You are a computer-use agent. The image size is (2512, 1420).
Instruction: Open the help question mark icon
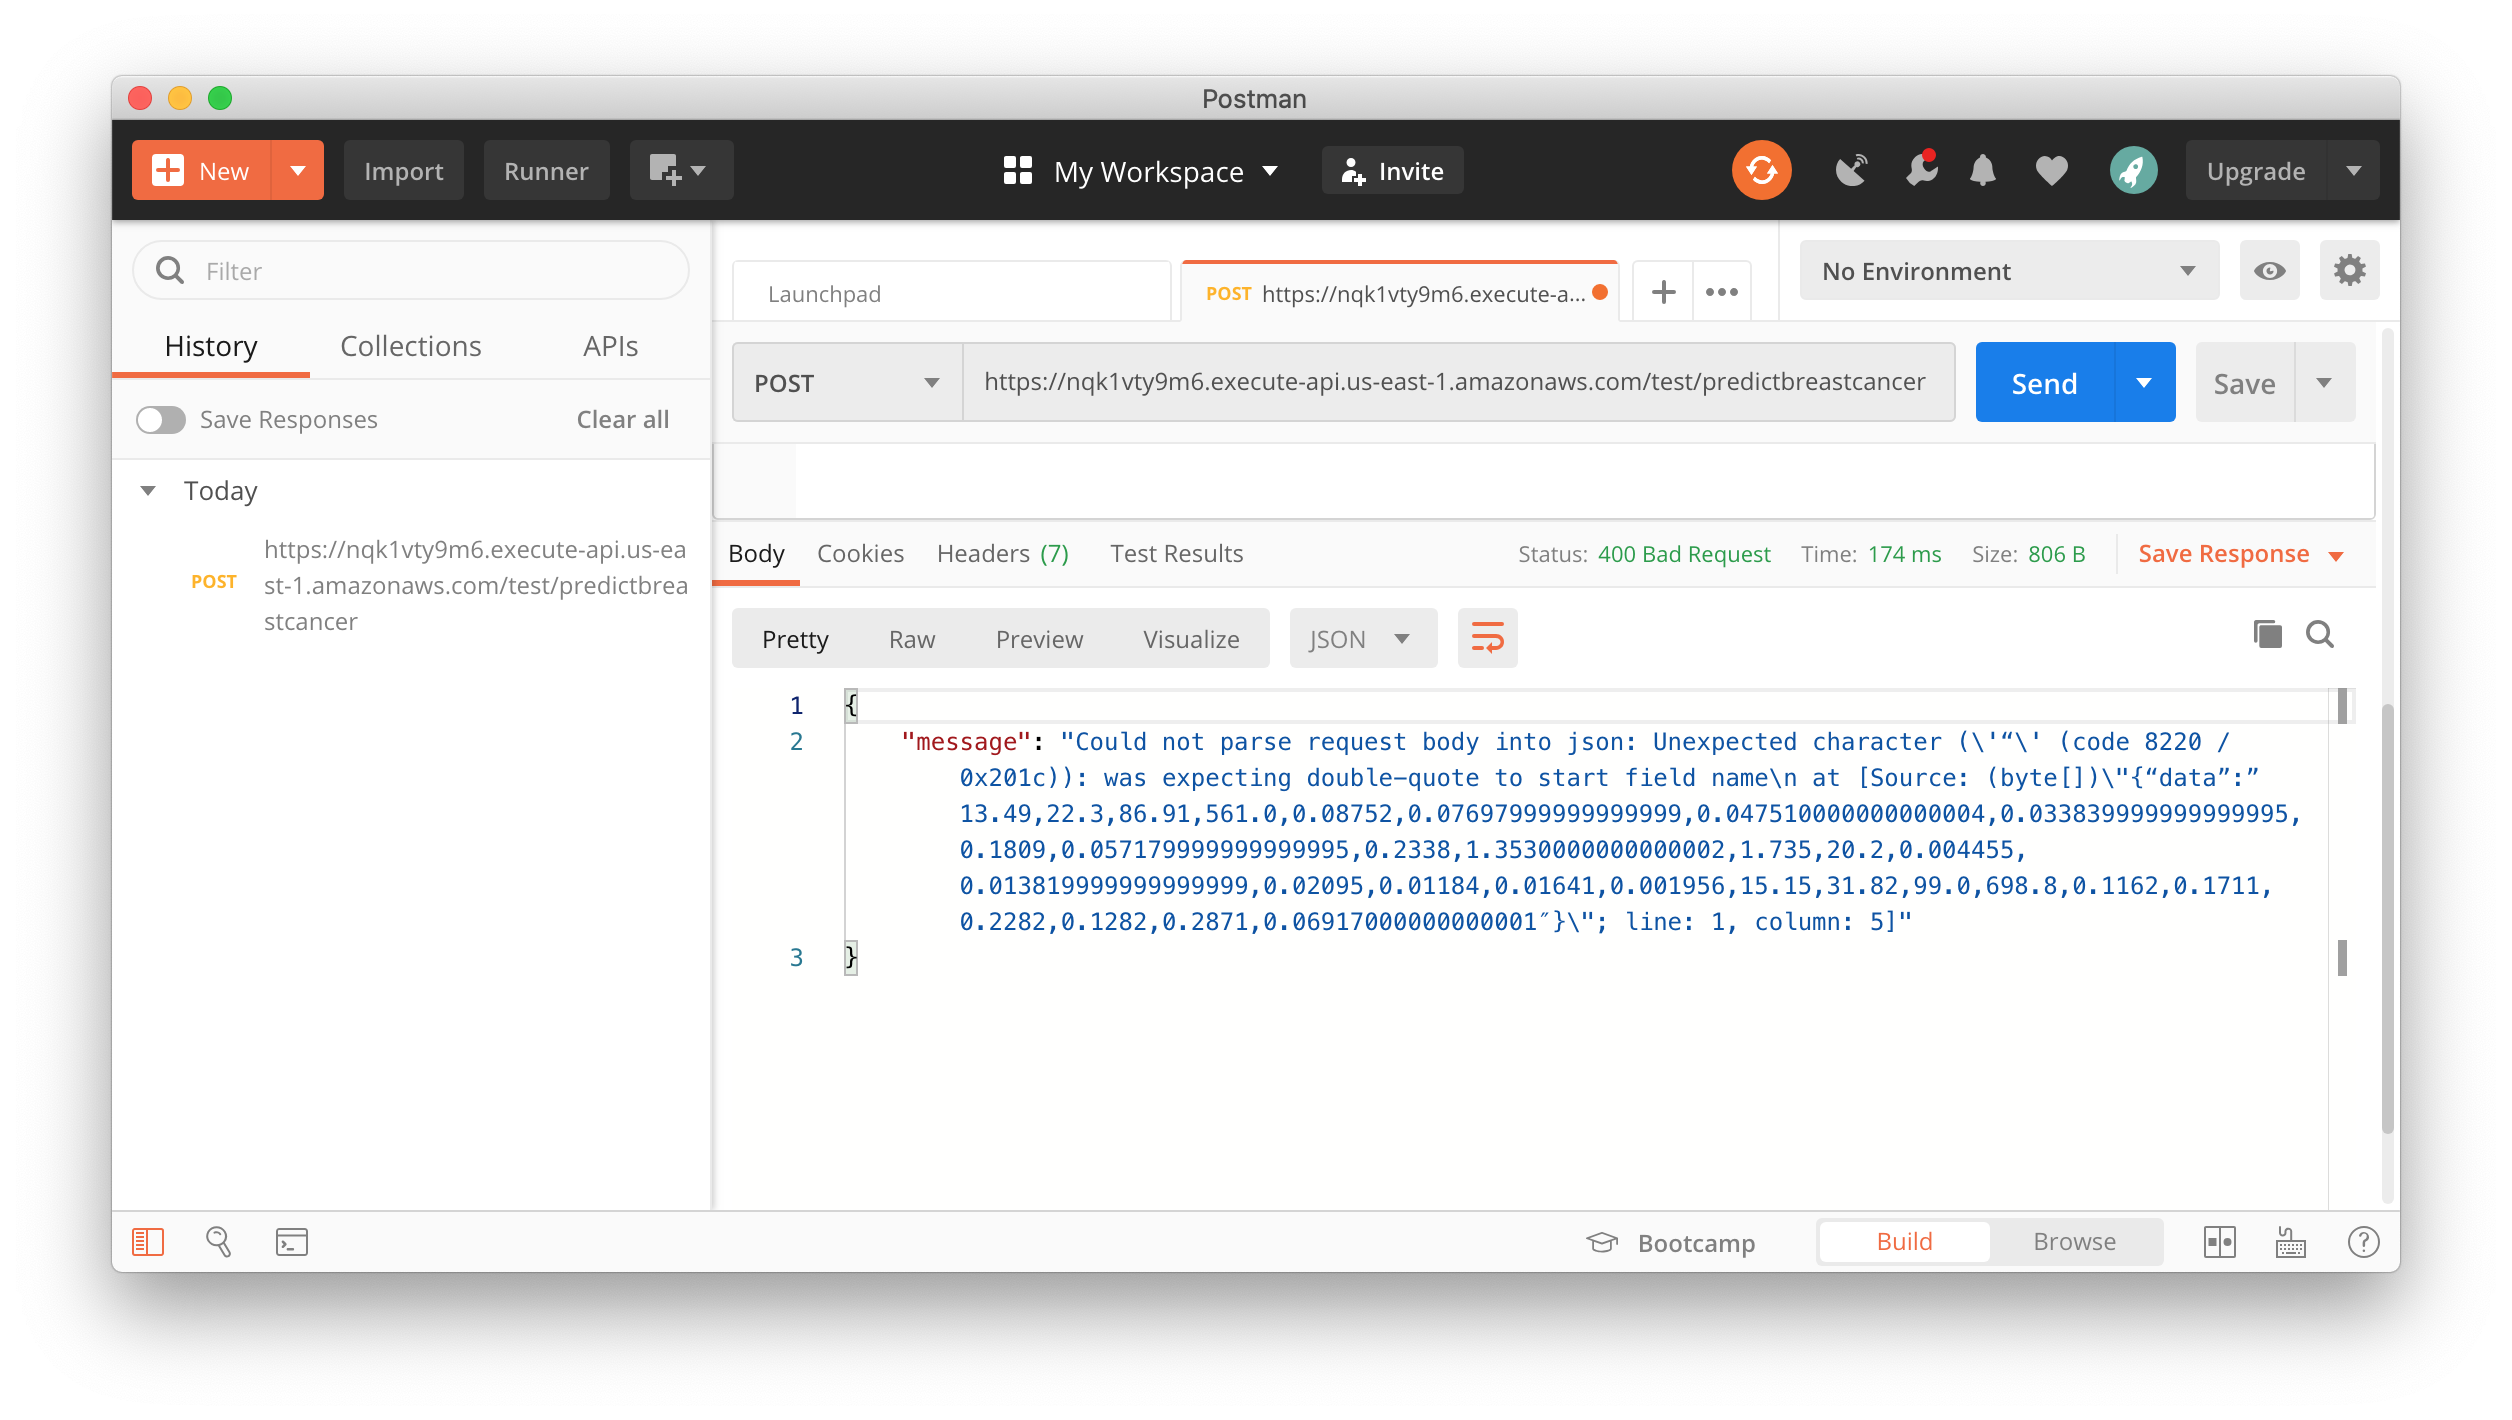coord(2362,1241)
